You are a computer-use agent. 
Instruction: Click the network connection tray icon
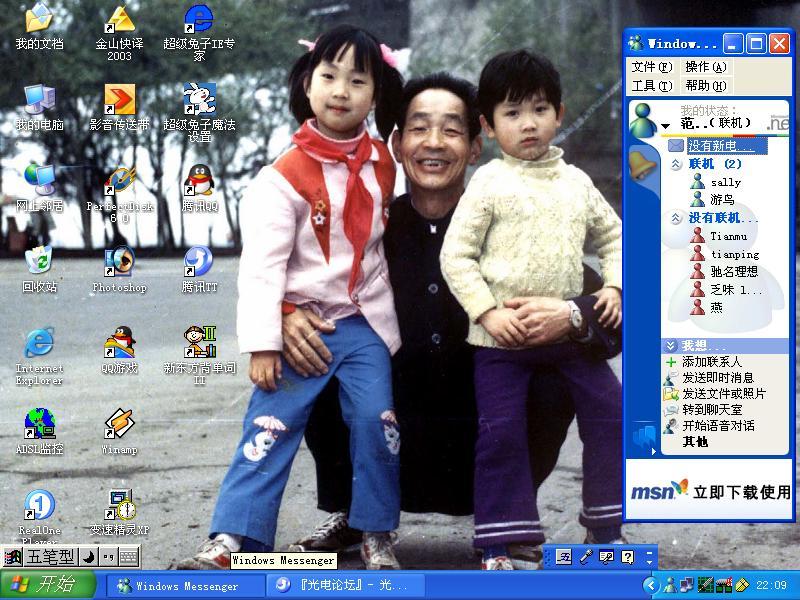point(687,585)
